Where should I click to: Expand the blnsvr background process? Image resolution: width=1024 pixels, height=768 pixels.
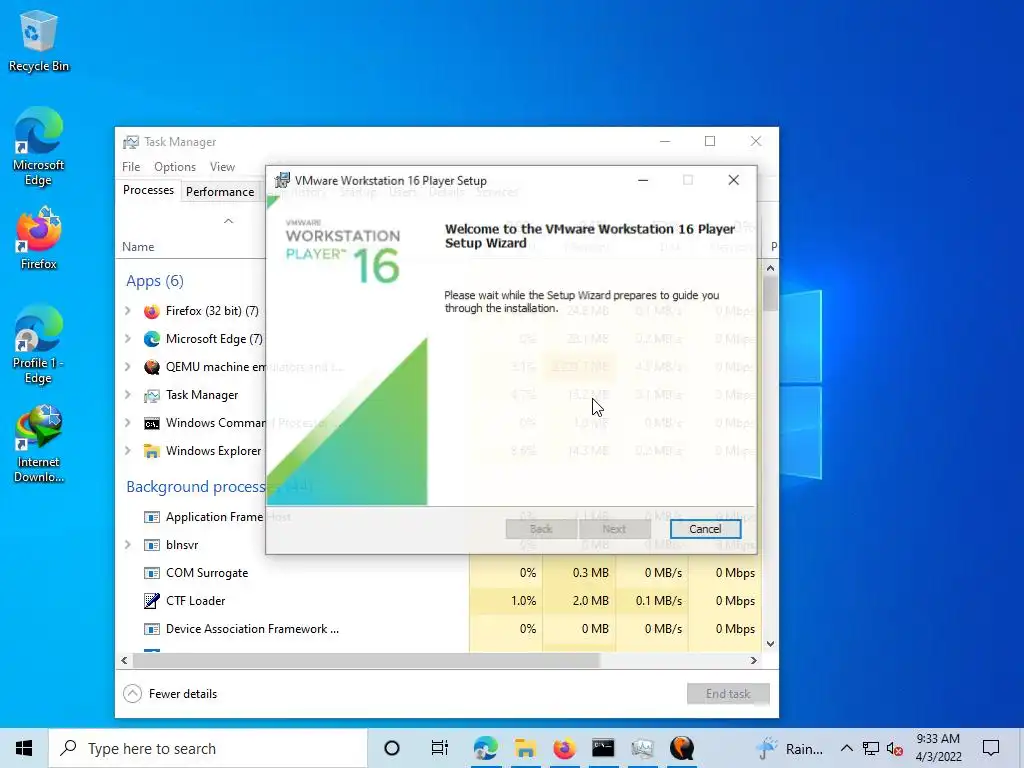128,545
